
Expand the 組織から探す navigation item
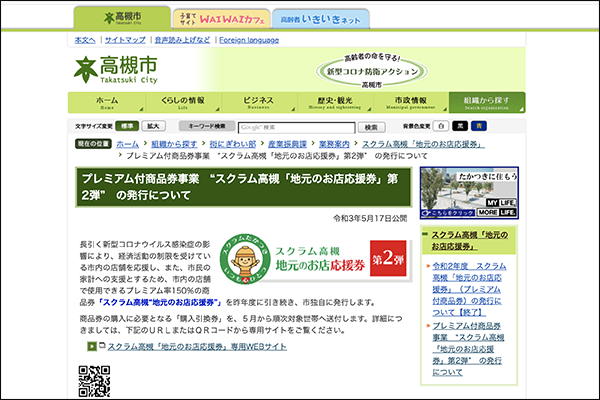coord(487,103)
